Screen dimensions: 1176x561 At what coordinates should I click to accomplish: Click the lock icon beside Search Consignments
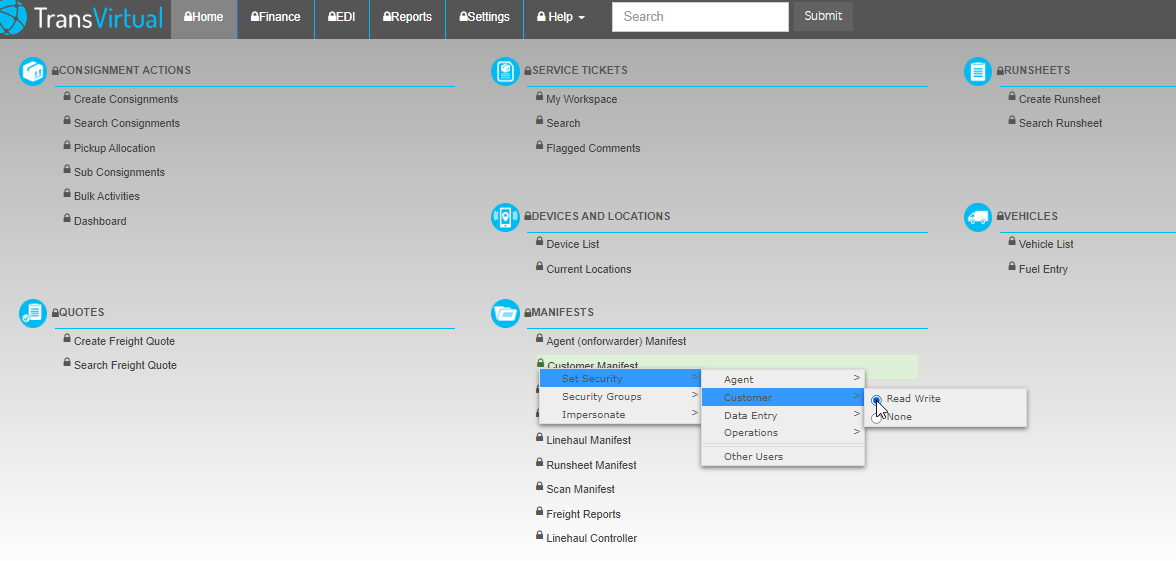[x=67, y=120]
